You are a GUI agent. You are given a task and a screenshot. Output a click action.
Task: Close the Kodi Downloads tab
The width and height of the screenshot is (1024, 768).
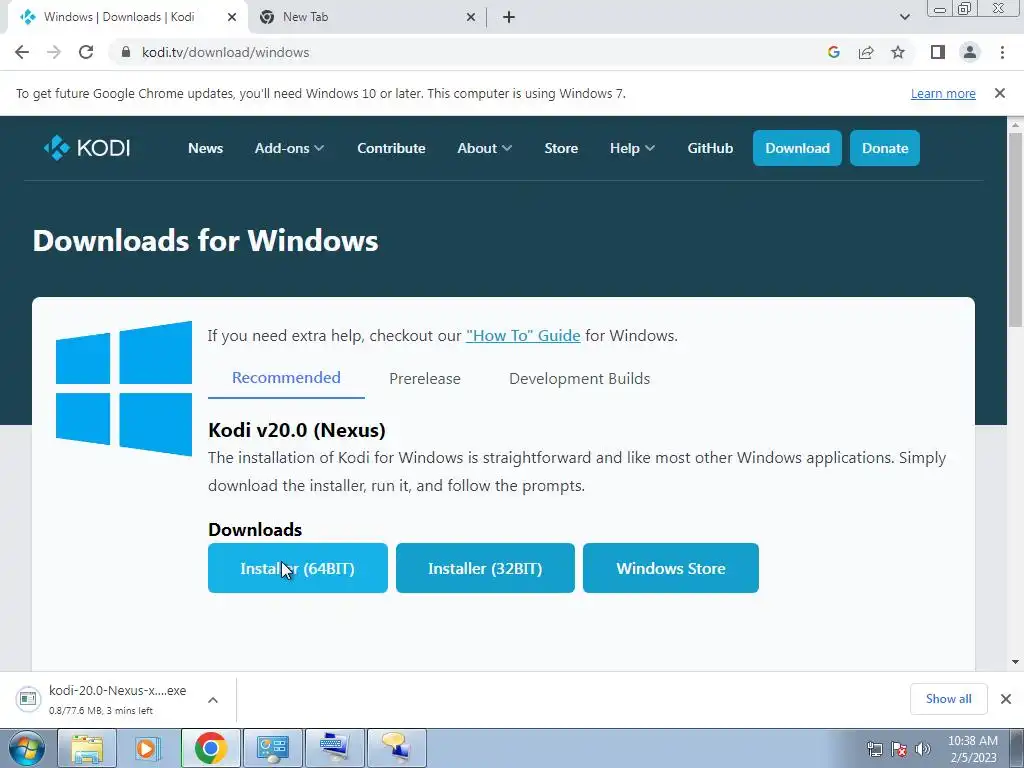click(x=232, y=17)
